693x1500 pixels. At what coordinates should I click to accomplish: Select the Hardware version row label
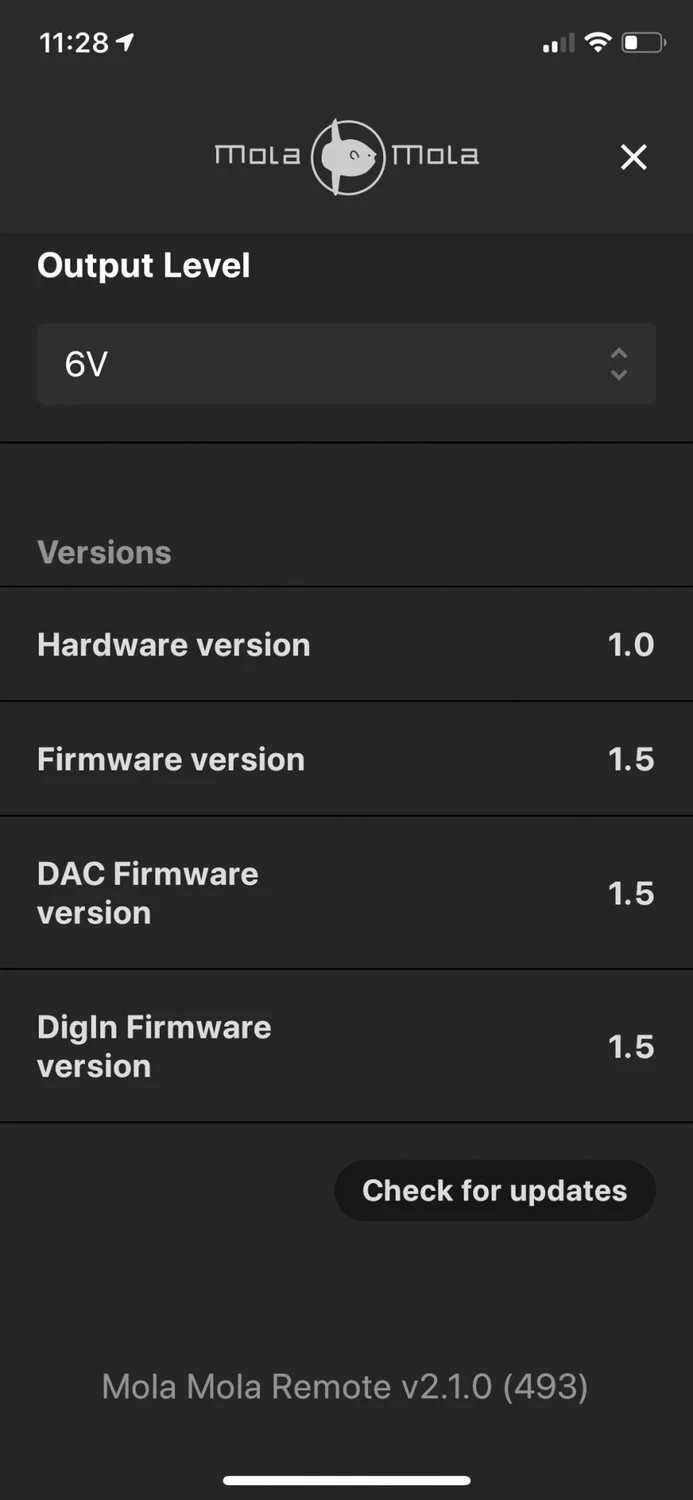[173, 645]
